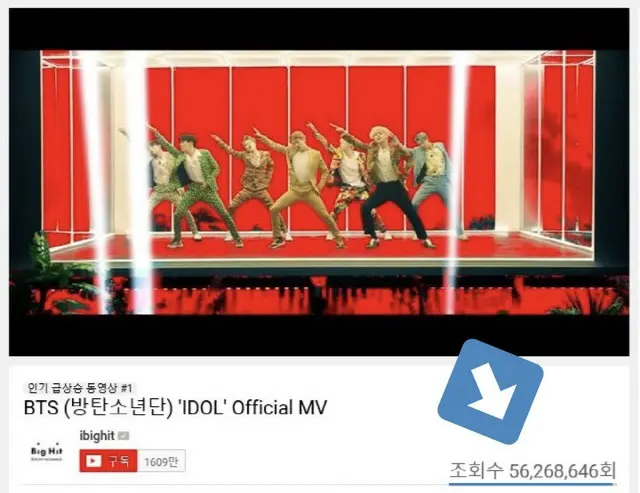Image resolution: width=640 pixels, height=493 pixels.
Task: Click the YouTube play logo in subscribe button
Action: pyautogui.click(x=93, y=461)
